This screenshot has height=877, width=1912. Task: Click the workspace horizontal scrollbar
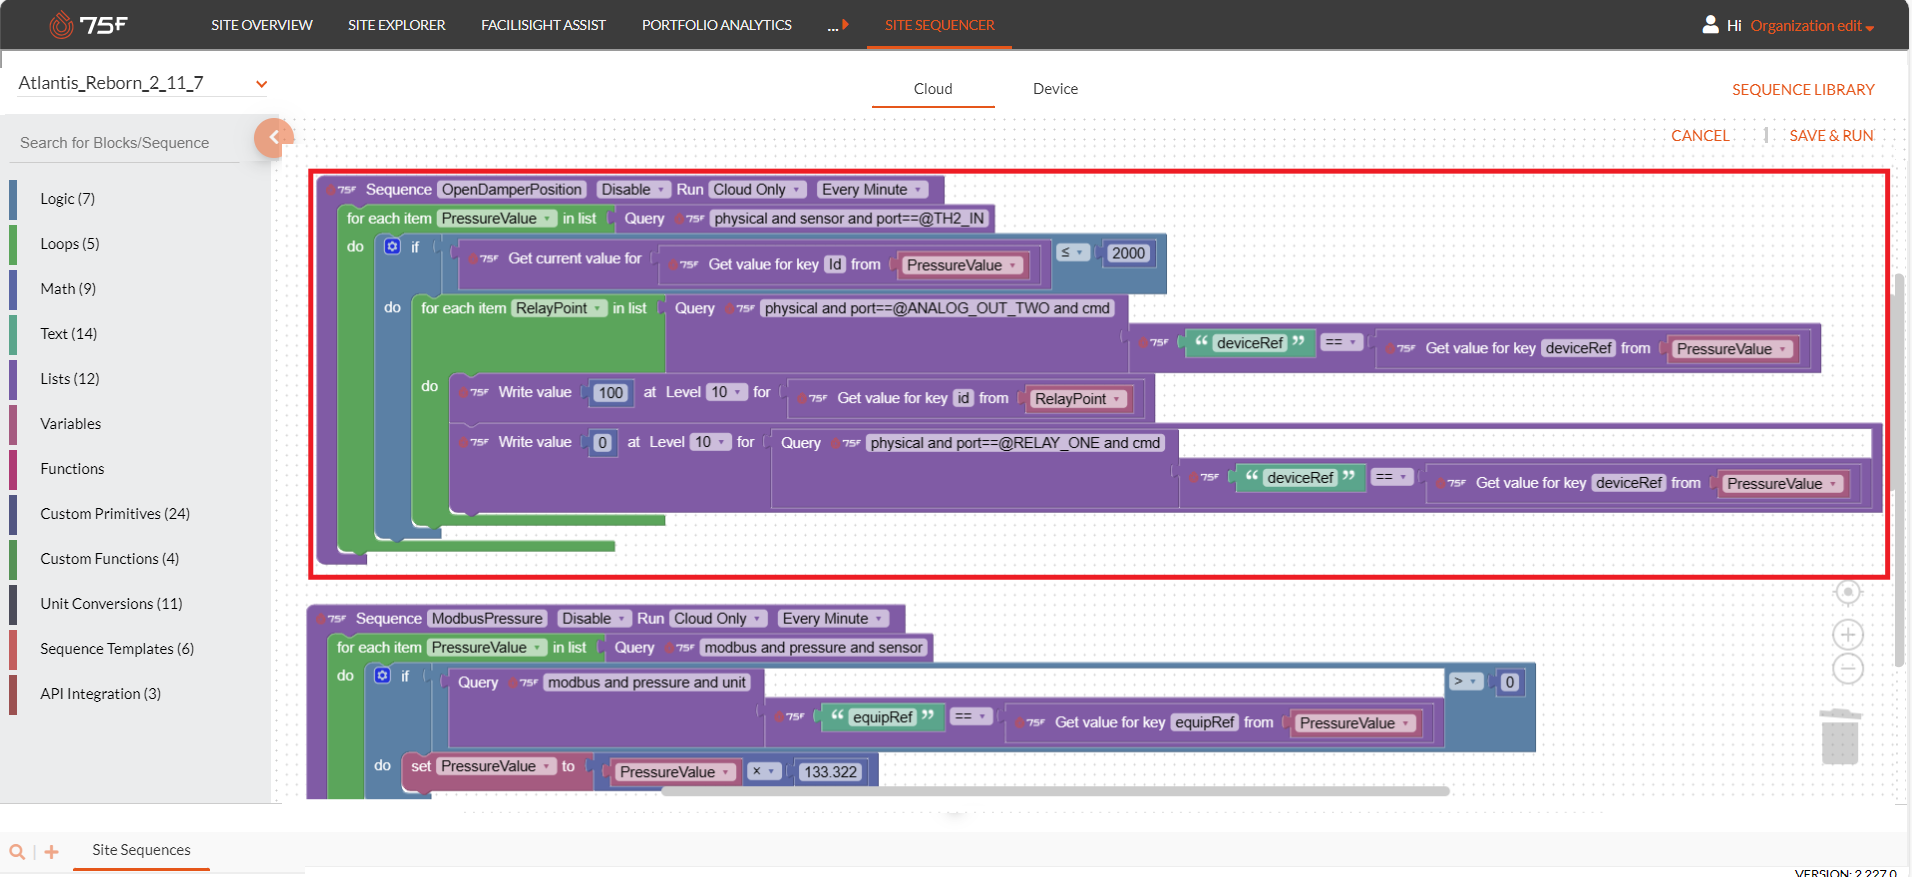pyautogui.click(x=1056, y=791)
